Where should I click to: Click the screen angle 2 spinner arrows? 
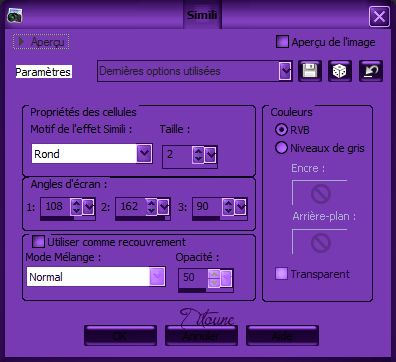click(x=151, y=207)
